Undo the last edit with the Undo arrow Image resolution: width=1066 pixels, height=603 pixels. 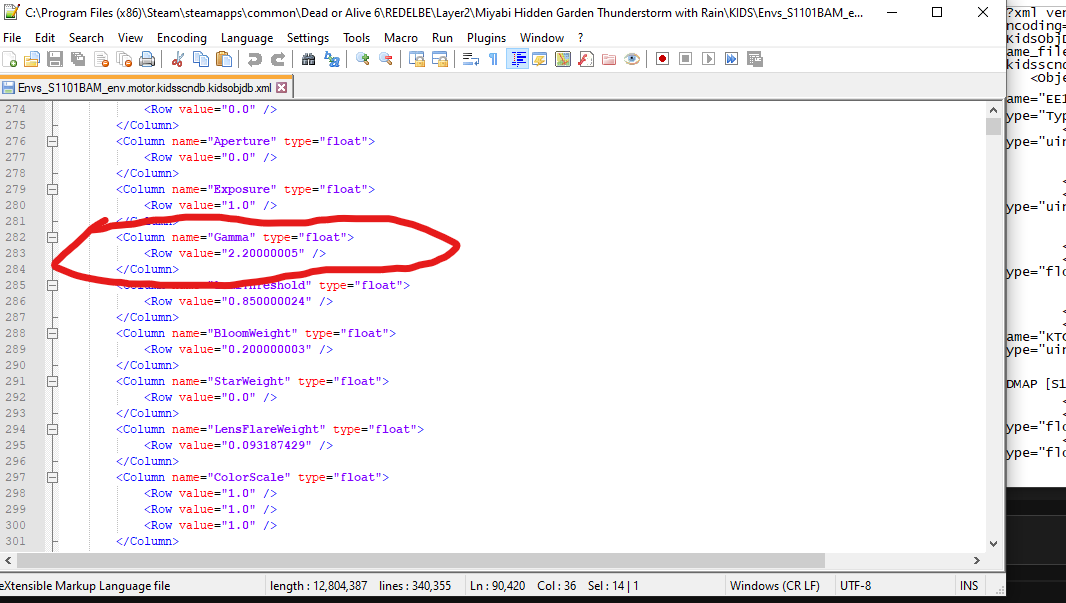pos(254,60)
